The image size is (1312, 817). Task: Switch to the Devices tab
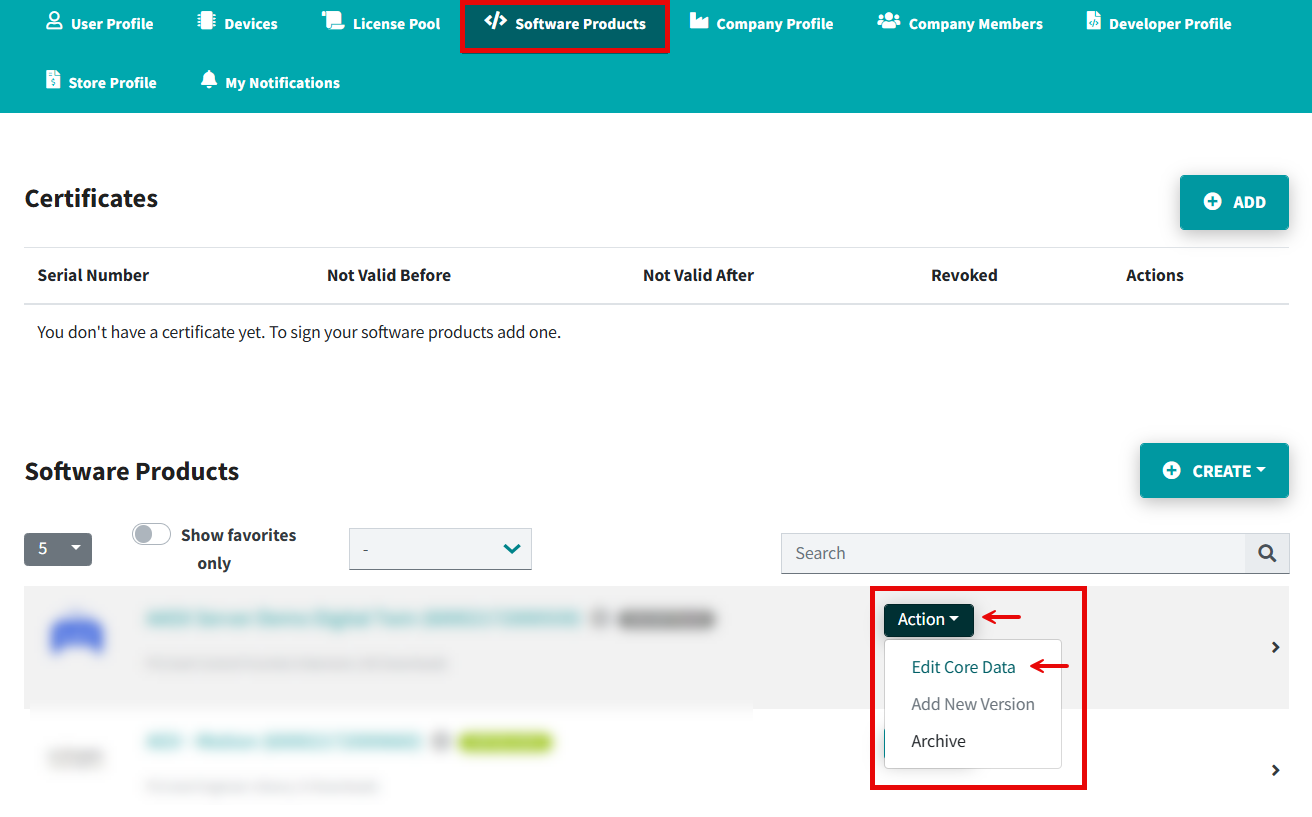pos(238,23)
